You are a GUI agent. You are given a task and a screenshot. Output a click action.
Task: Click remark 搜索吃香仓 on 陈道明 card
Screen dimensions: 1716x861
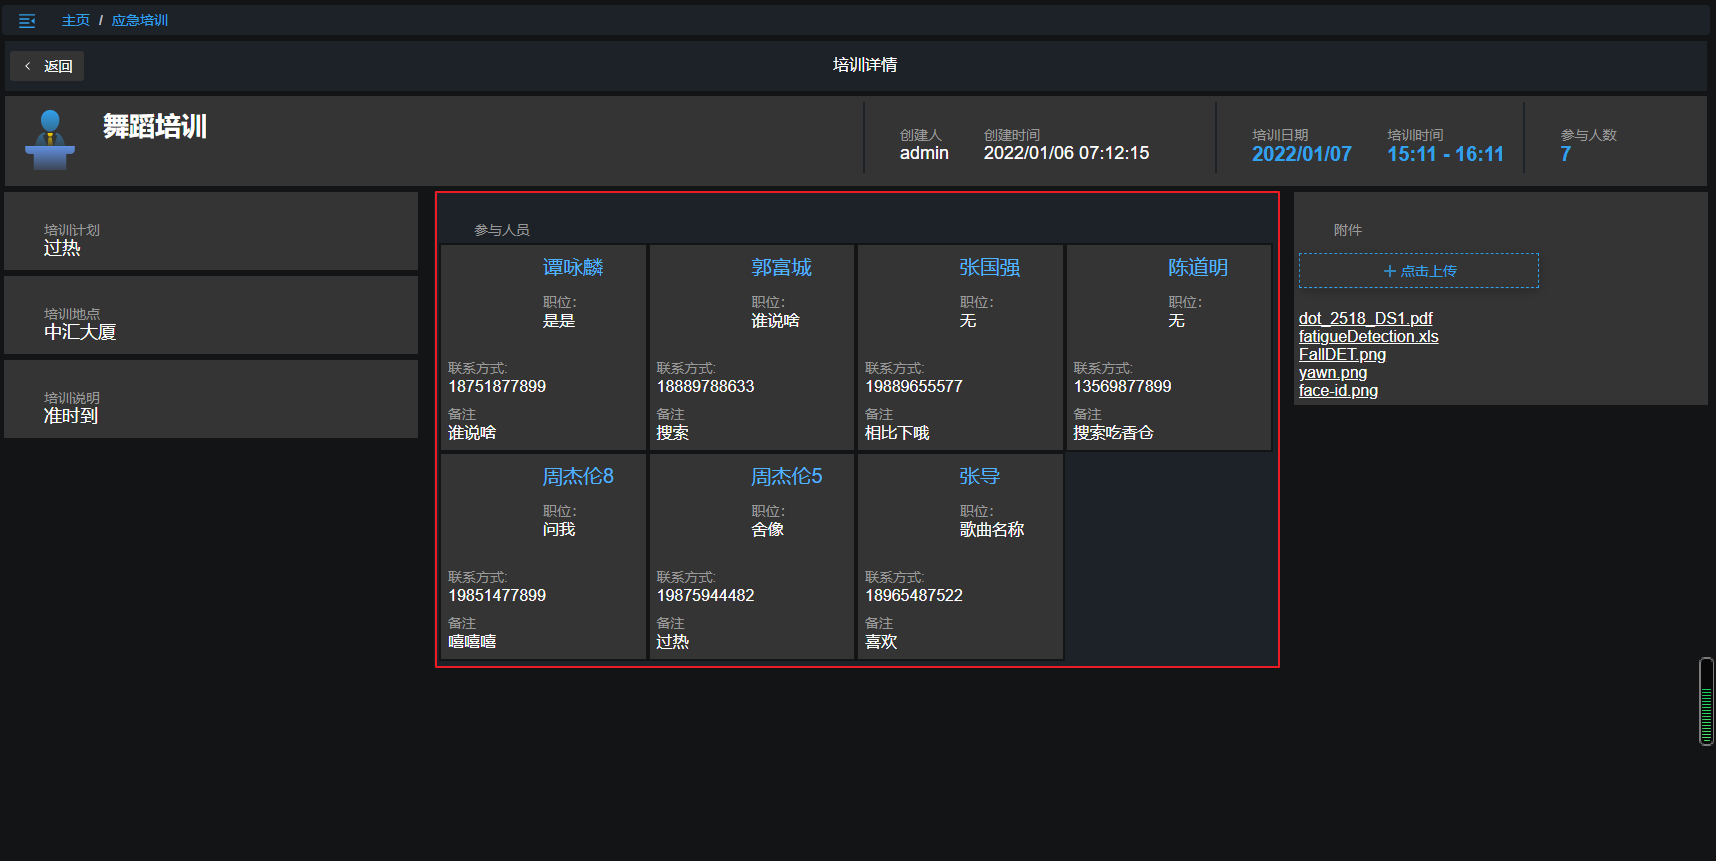tap(1113, 433)
